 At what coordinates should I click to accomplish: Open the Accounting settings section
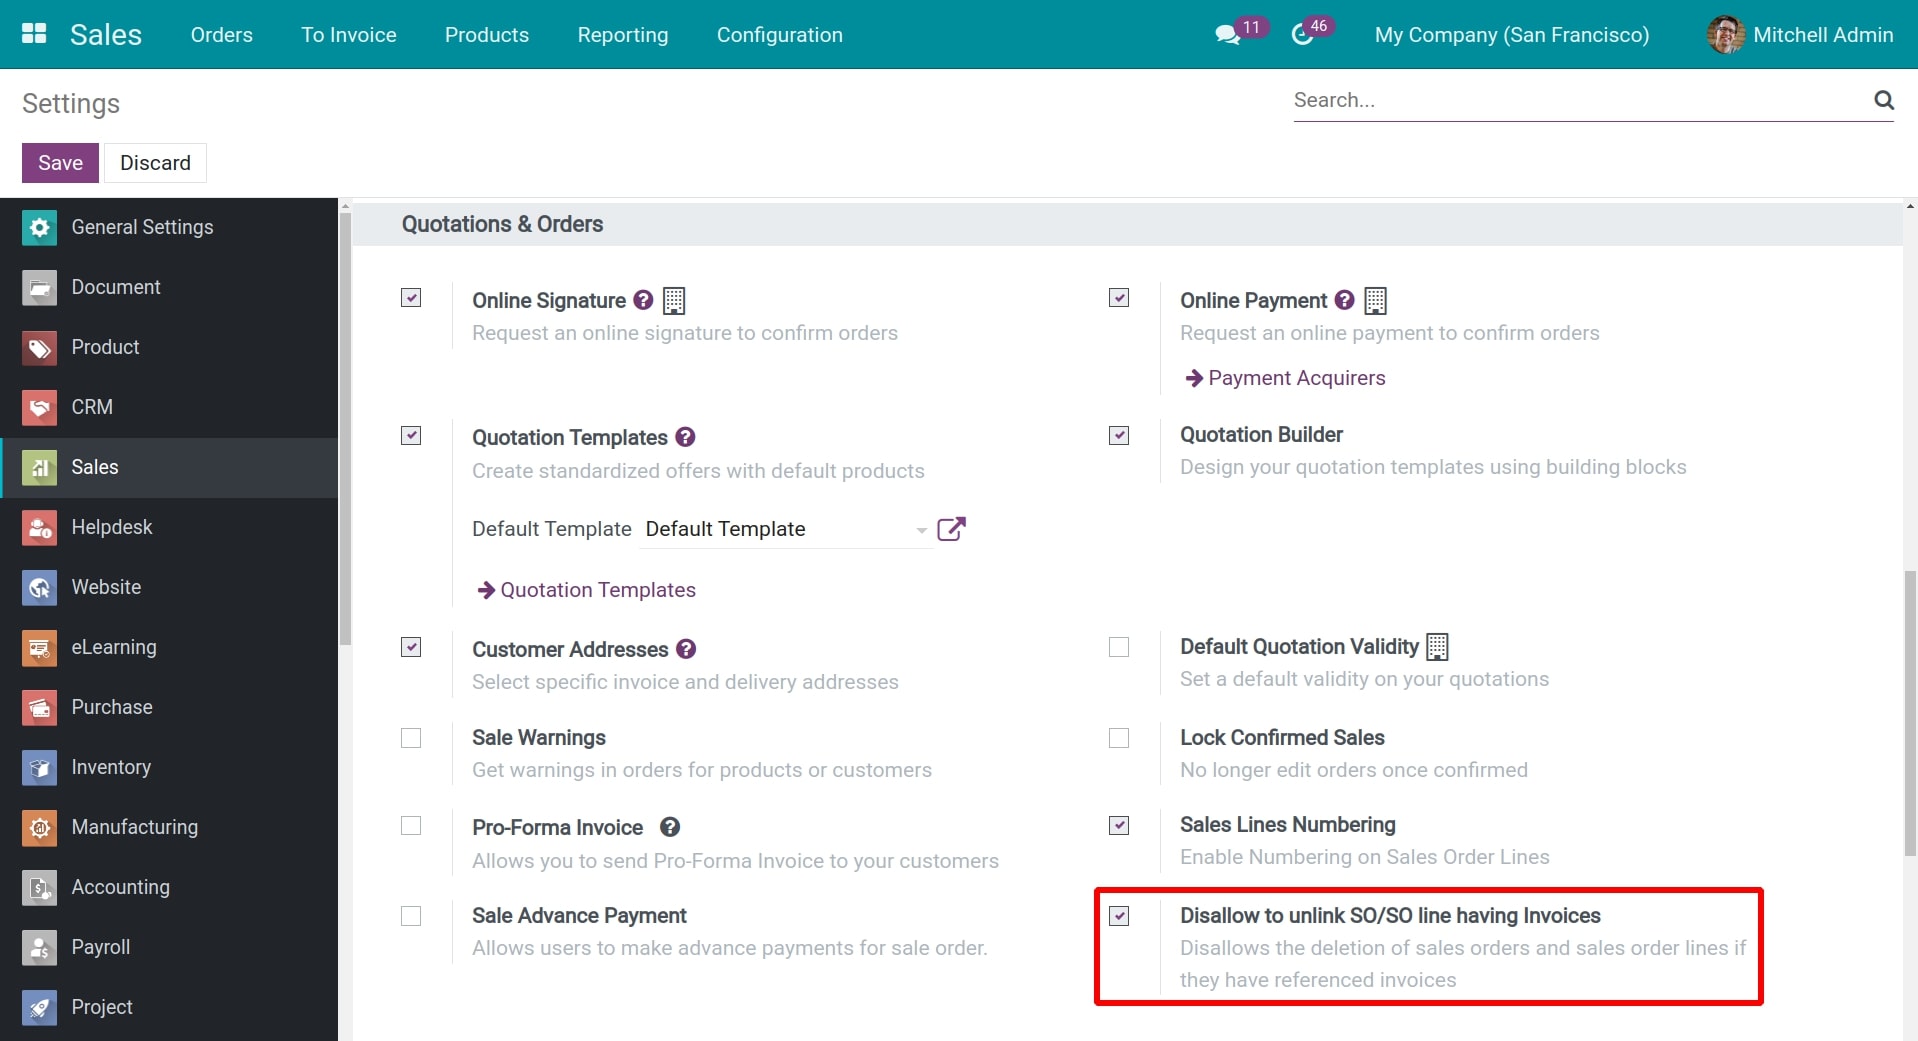(x=120, y=888)
